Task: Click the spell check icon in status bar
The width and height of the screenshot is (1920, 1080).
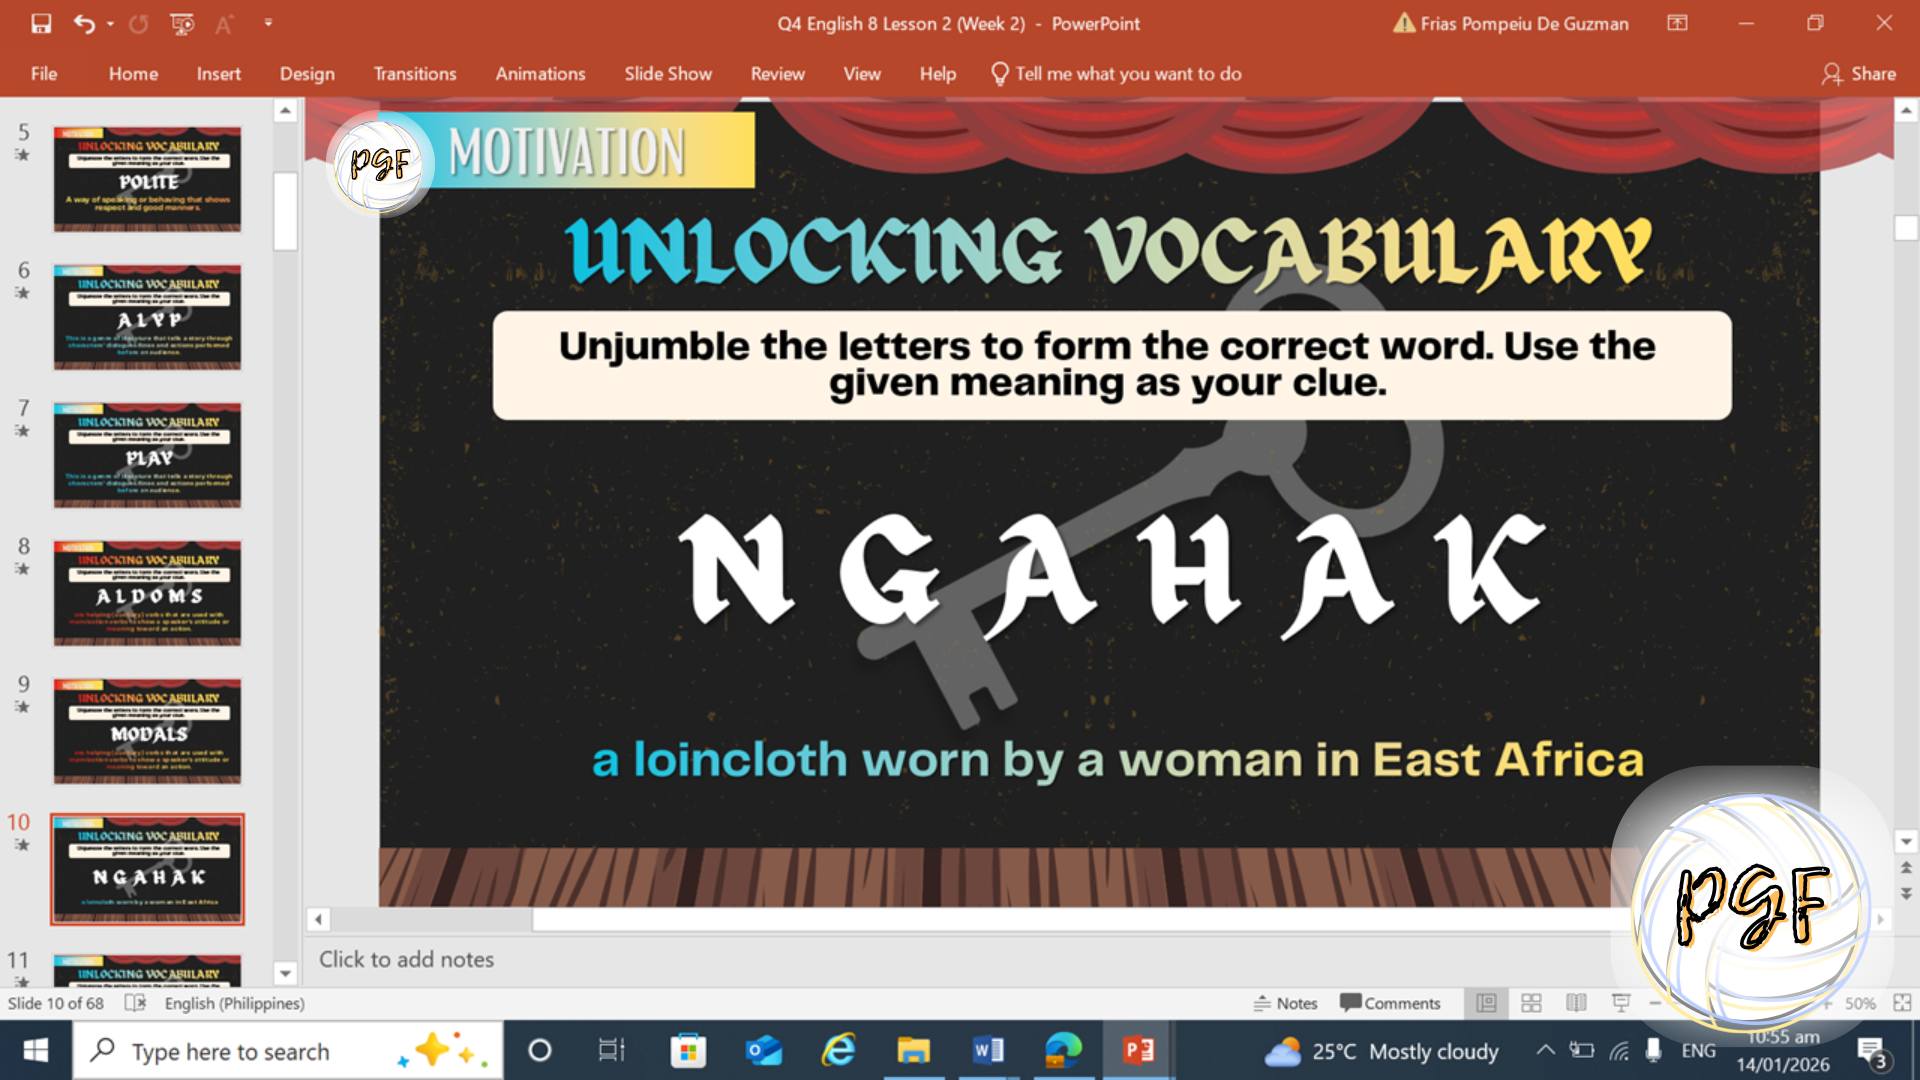Action: tap(135, 1003)
